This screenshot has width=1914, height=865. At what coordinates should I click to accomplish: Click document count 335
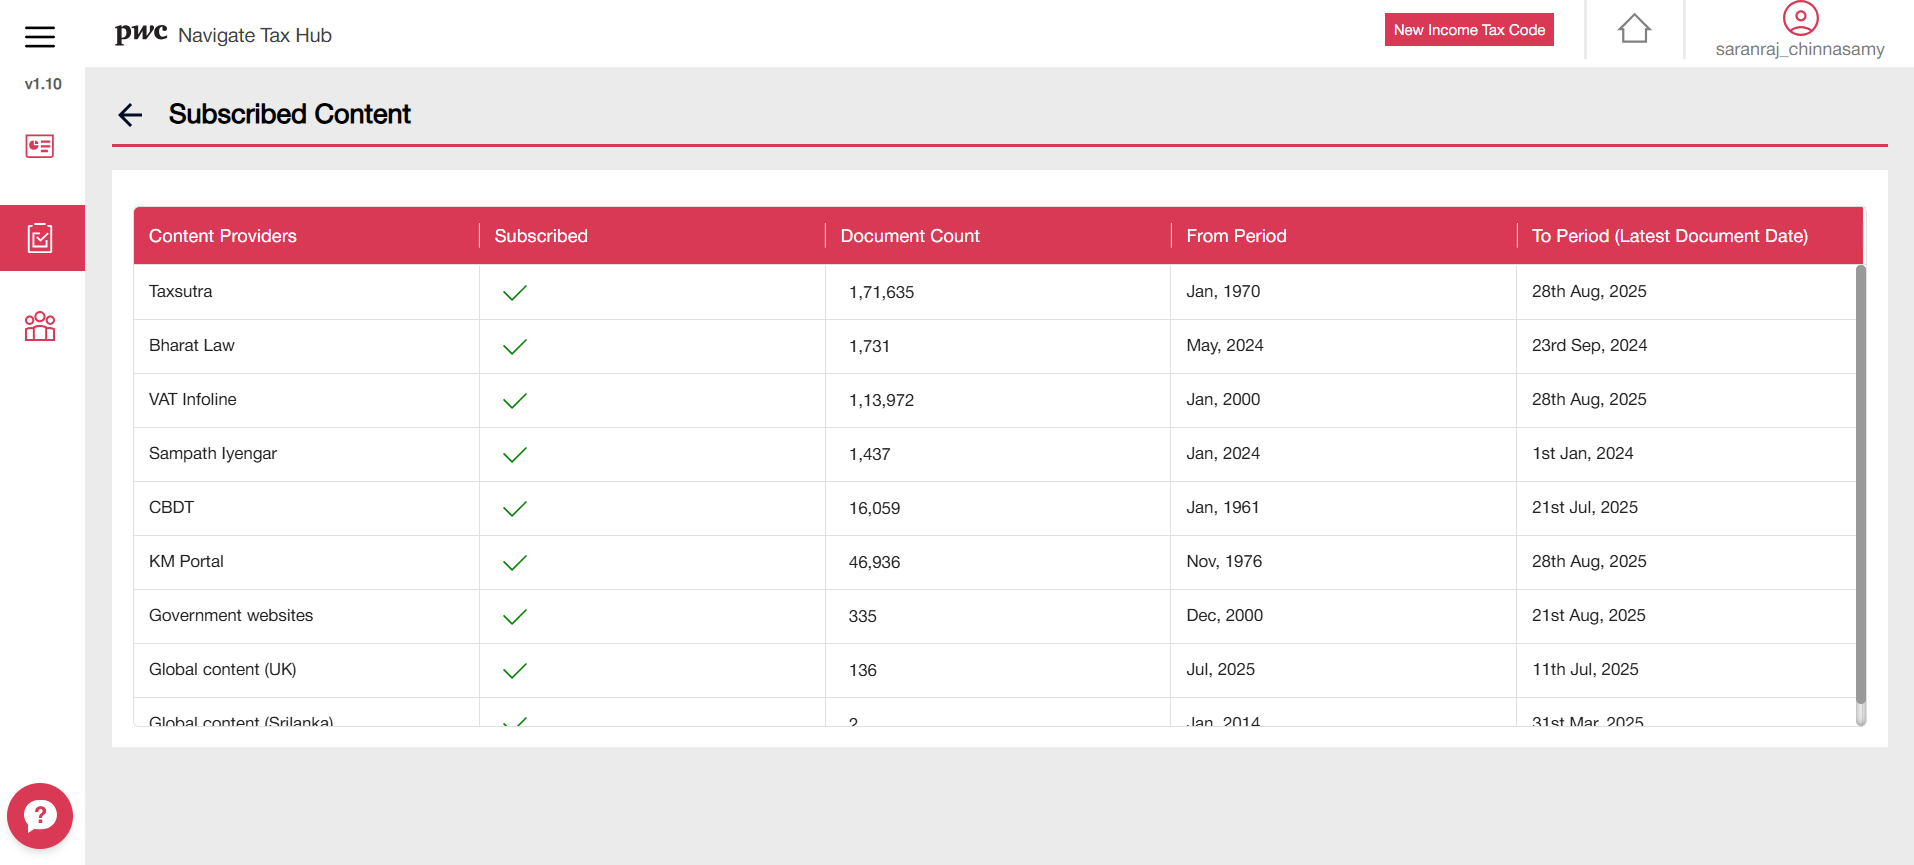click(x=863, y=616)
